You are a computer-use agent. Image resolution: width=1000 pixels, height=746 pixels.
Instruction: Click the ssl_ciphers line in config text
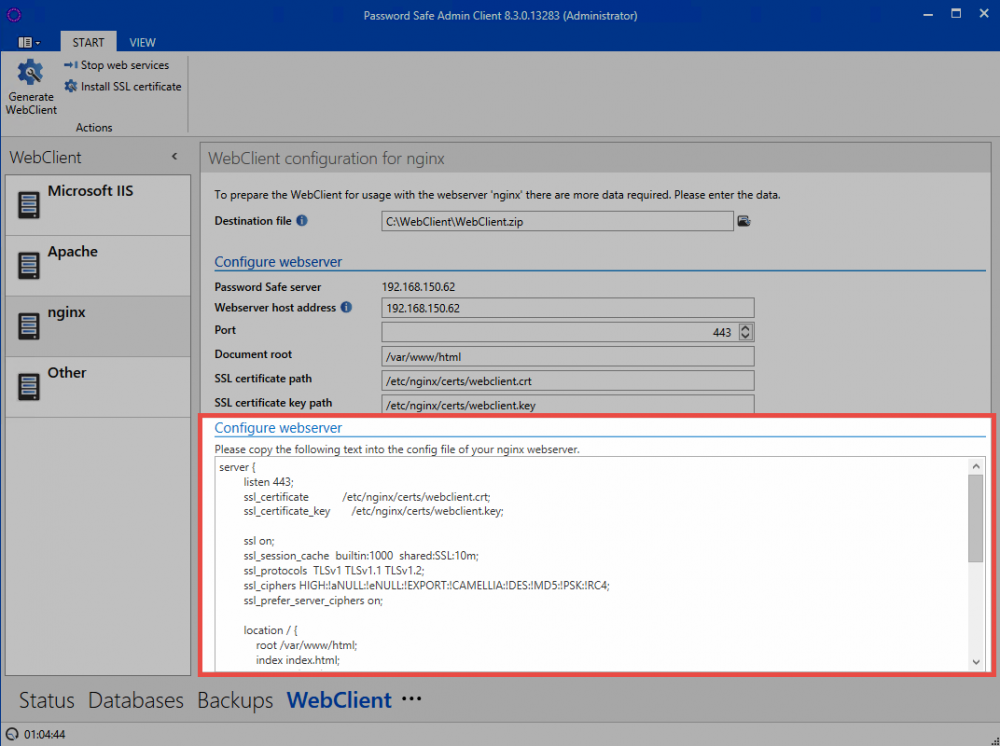[427, 585]
